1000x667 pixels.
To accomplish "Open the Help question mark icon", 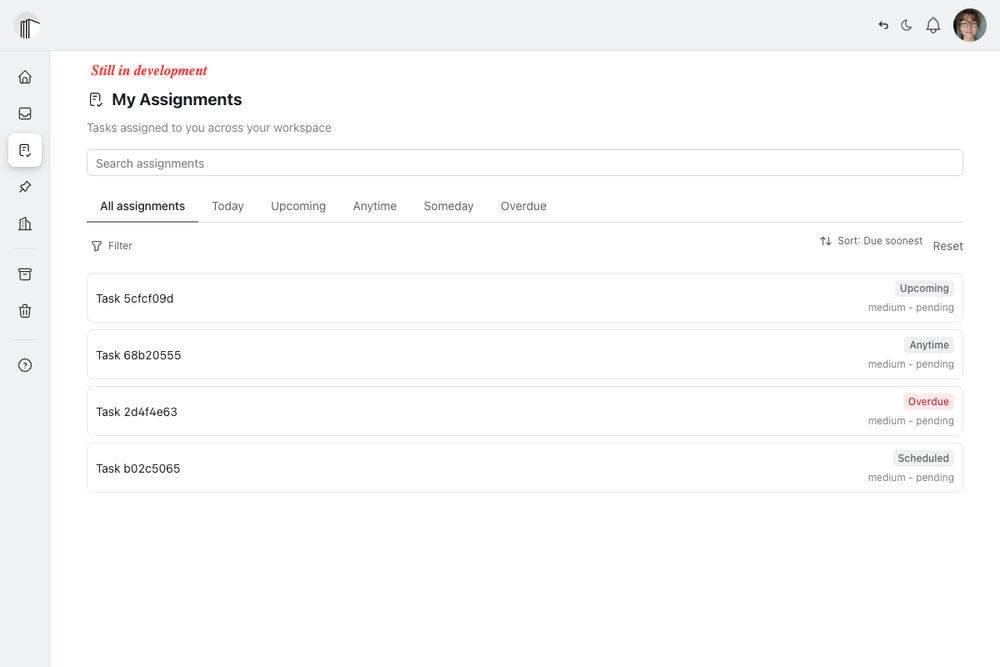I will (25, 365).
